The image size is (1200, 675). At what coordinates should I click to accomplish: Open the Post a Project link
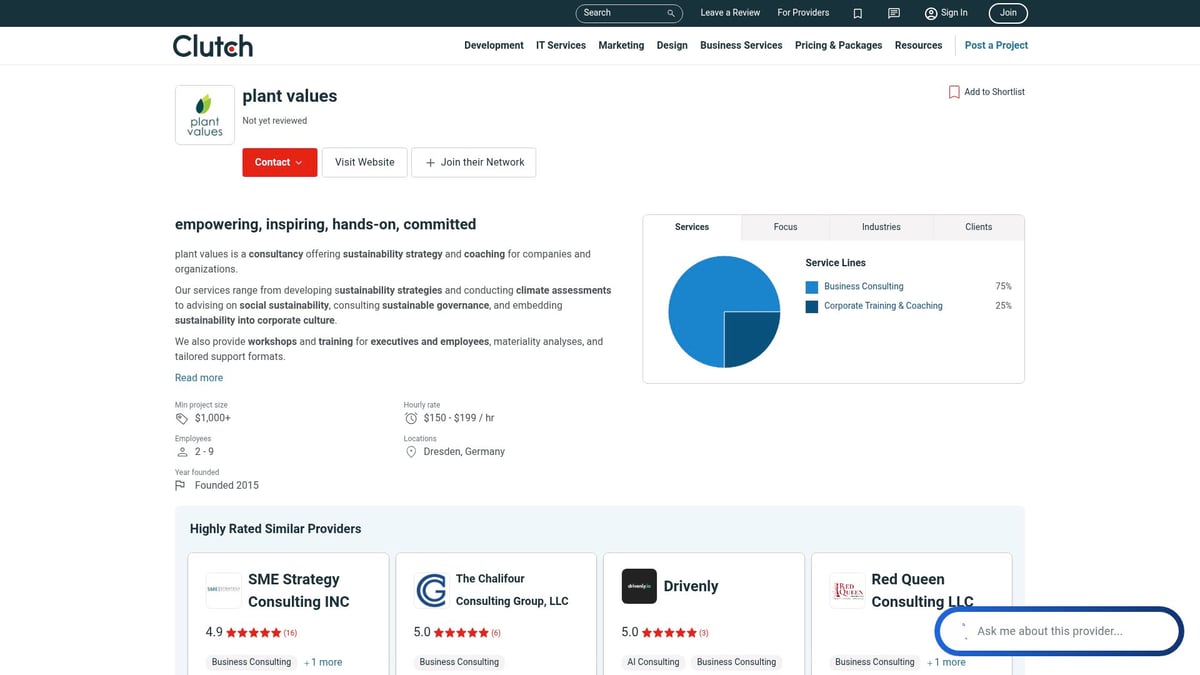point(996,45)
